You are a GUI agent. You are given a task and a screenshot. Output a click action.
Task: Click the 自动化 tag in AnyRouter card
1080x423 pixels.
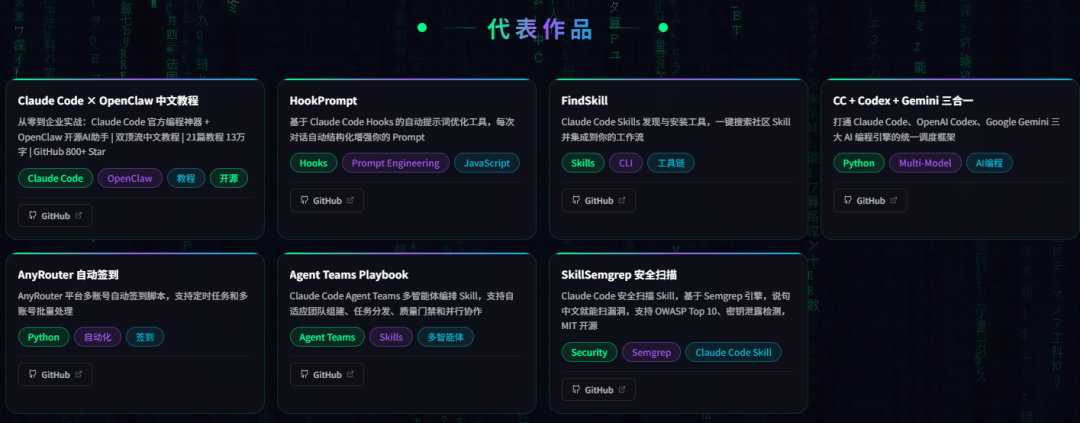pyautogui.click(x=98, y=338)
